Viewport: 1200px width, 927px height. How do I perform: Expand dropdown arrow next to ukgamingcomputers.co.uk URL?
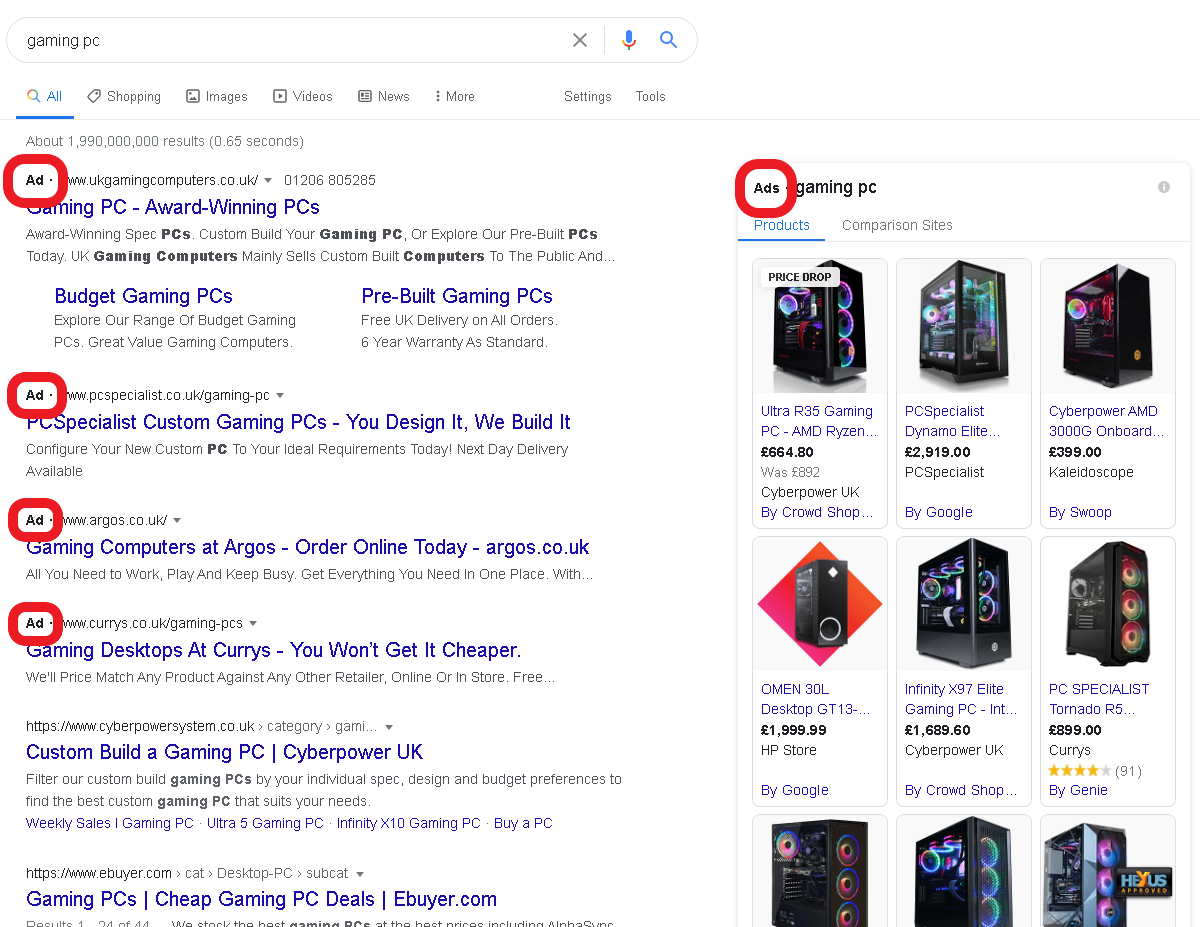point(268,181)
